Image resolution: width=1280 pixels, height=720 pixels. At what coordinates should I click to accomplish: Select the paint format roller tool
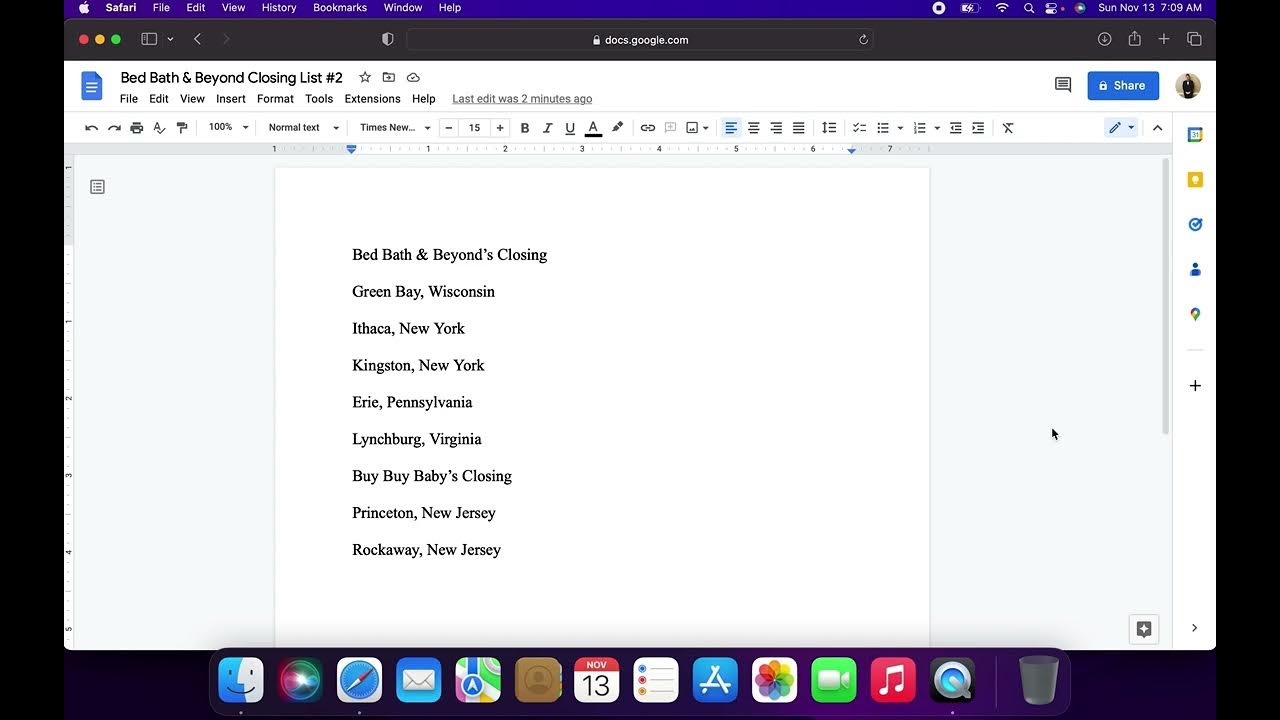tap(182, 128)
